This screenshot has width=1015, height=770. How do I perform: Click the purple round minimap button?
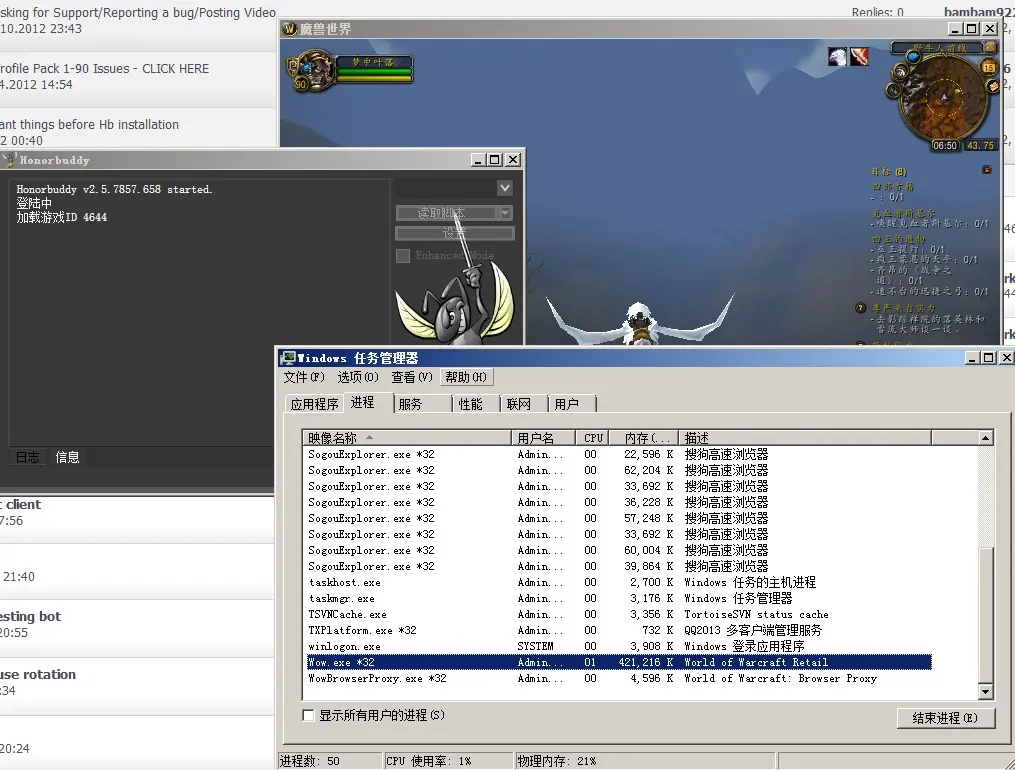pos(900,72)
